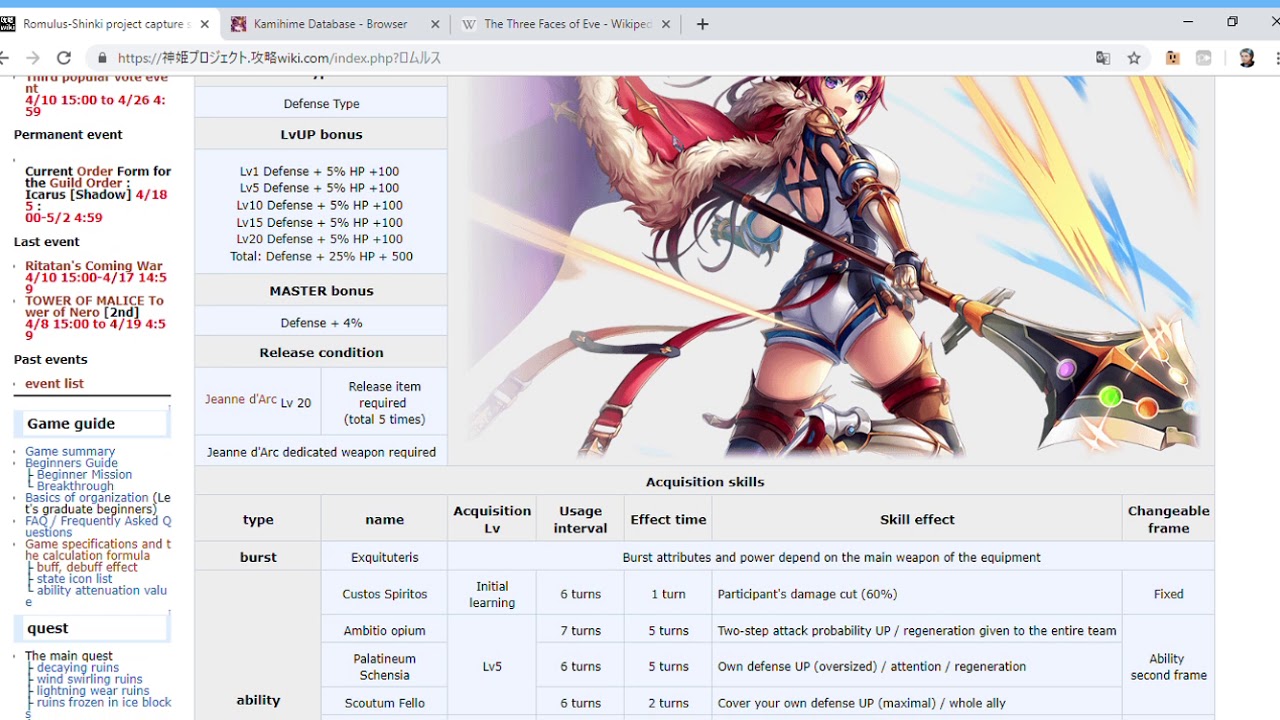Open the orange extension icon in toolbar
Screen dimensions: 1280x720
[x=1172, y=58]
